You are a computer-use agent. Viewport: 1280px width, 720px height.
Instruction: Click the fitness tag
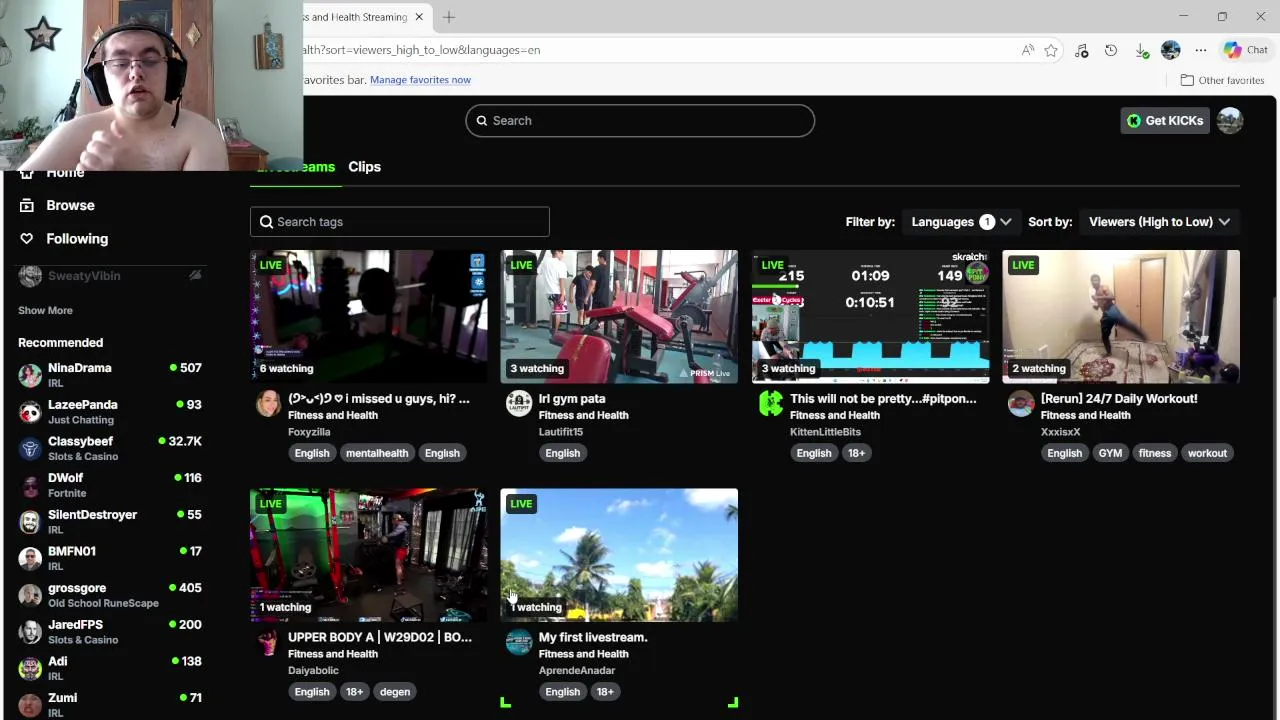pos(1154,453)
